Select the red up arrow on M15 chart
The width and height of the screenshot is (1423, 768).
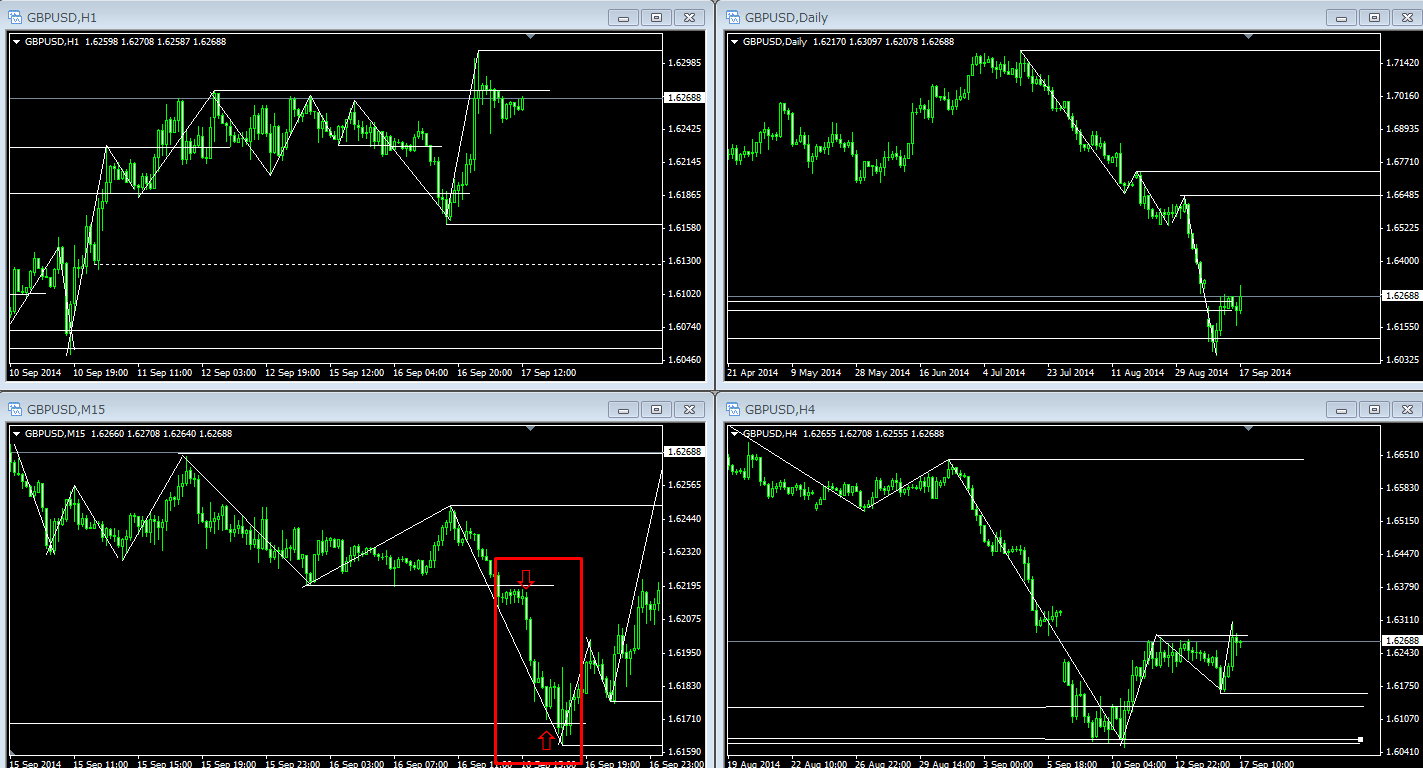pos(545,740)
